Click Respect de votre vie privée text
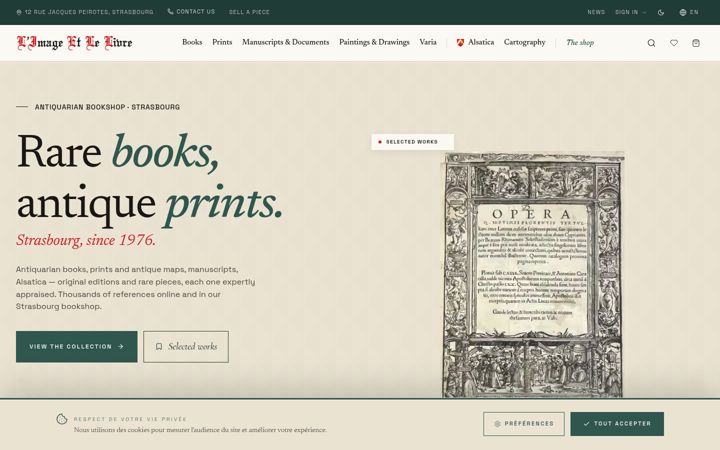720x450 pixels. (x=130, y=419)
